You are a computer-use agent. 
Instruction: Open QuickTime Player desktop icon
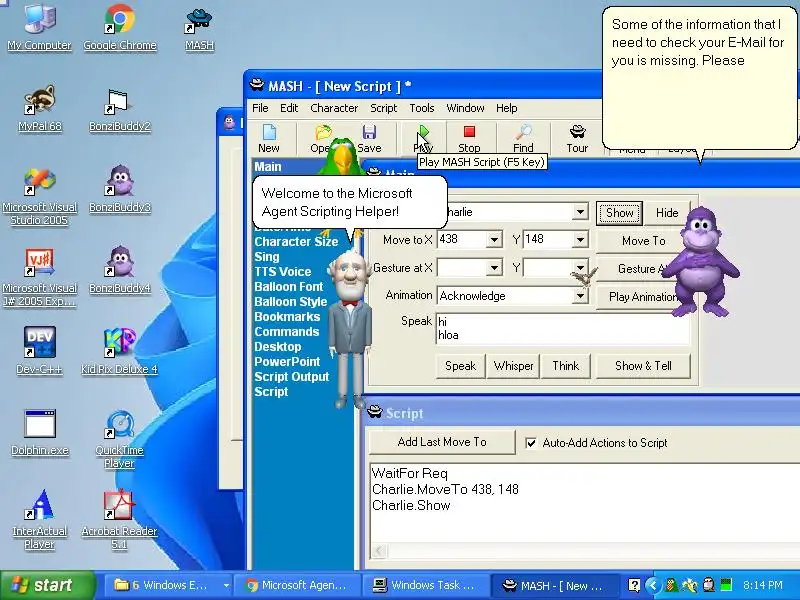tap(119, 439)
